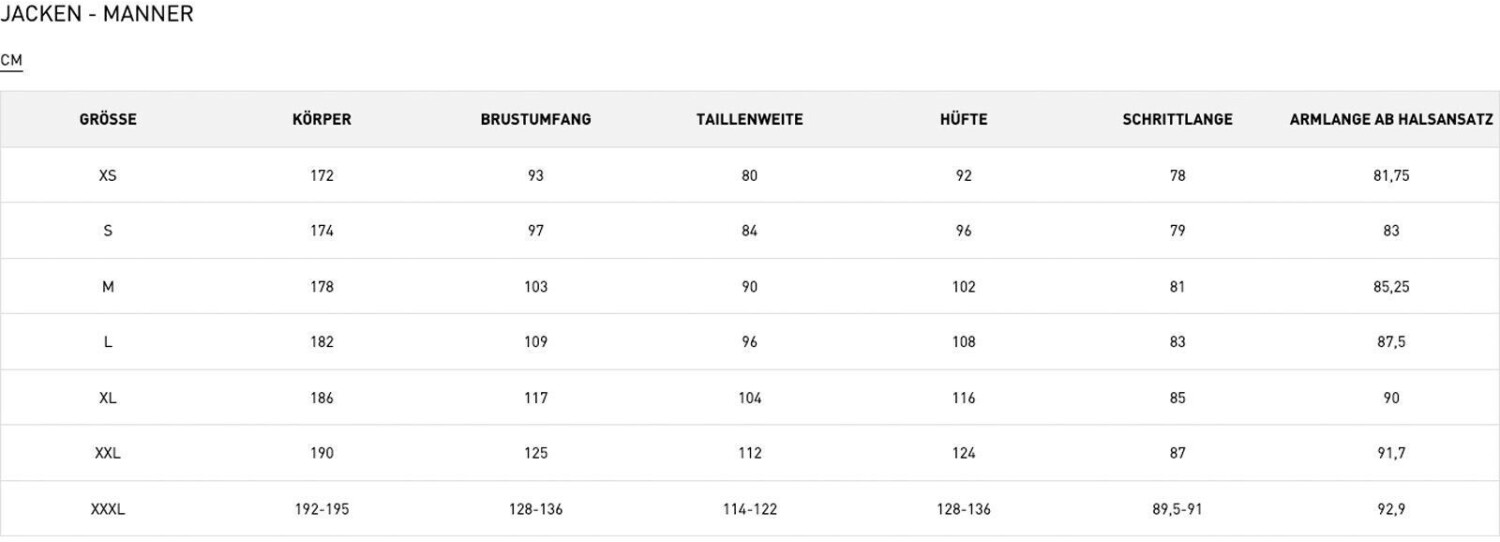Click the Hüfte column header

tap(964, 120)
